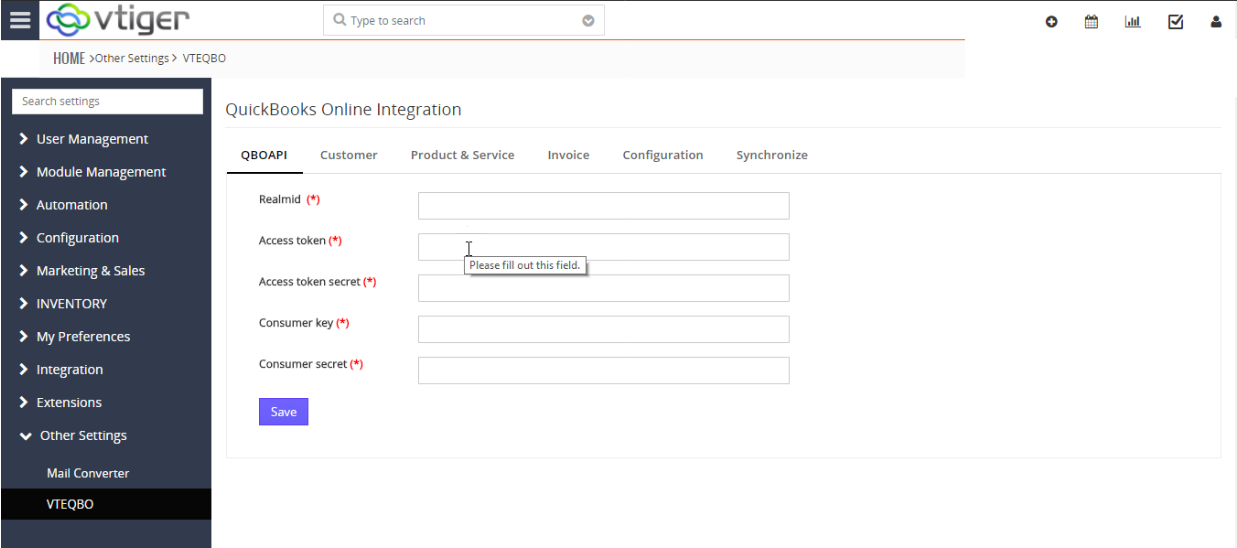Click the Type to search field
The width and height of the screenshot is (1237, 548).
click(x=464, y=20)
